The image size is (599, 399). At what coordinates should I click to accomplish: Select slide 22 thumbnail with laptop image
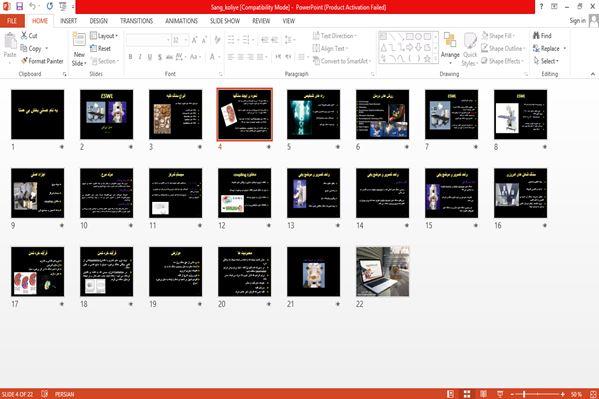(x=382, y=271)
